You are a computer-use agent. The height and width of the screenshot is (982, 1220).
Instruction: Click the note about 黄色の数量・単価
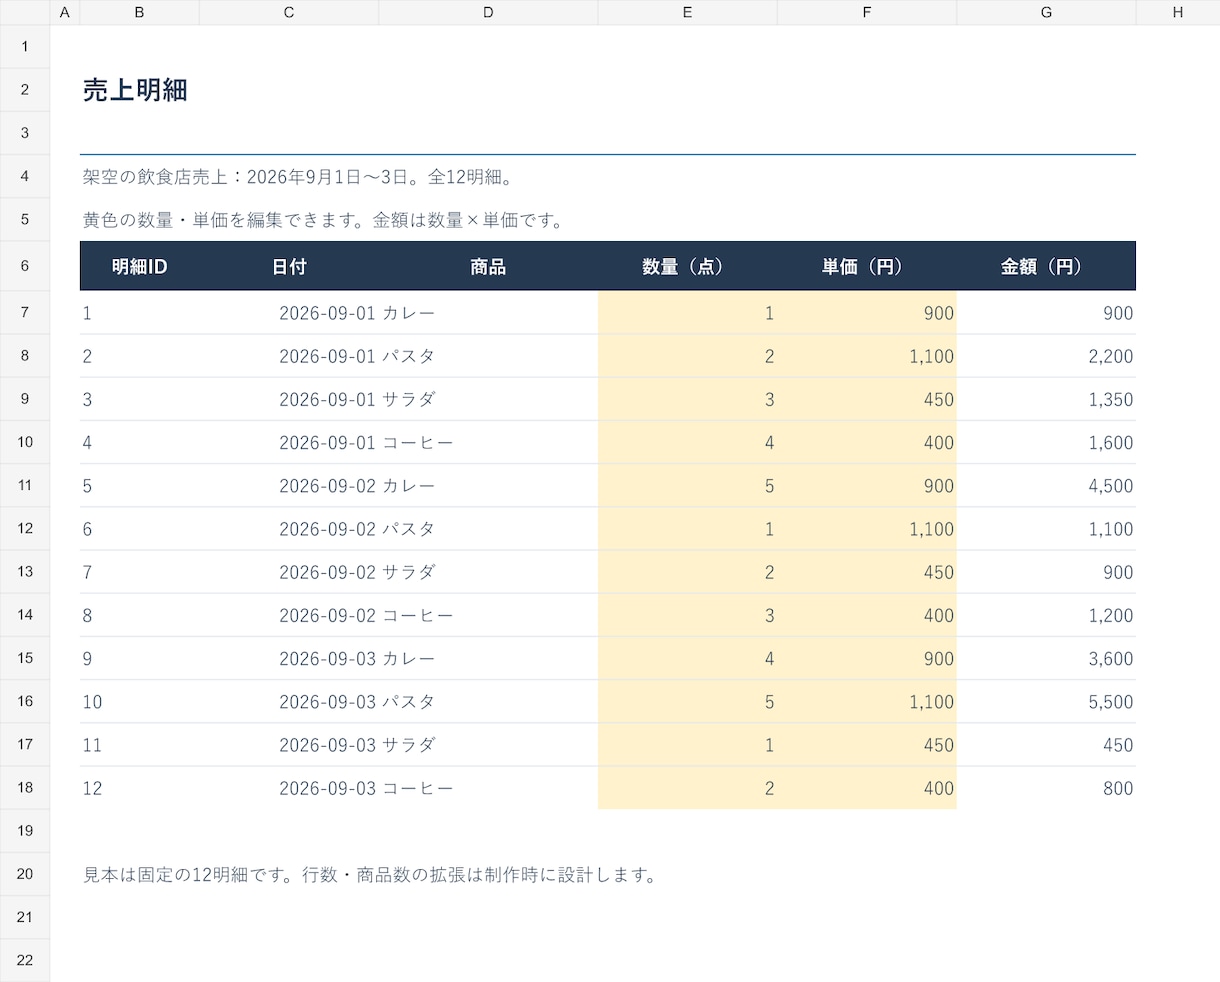[x=325, y=220]
